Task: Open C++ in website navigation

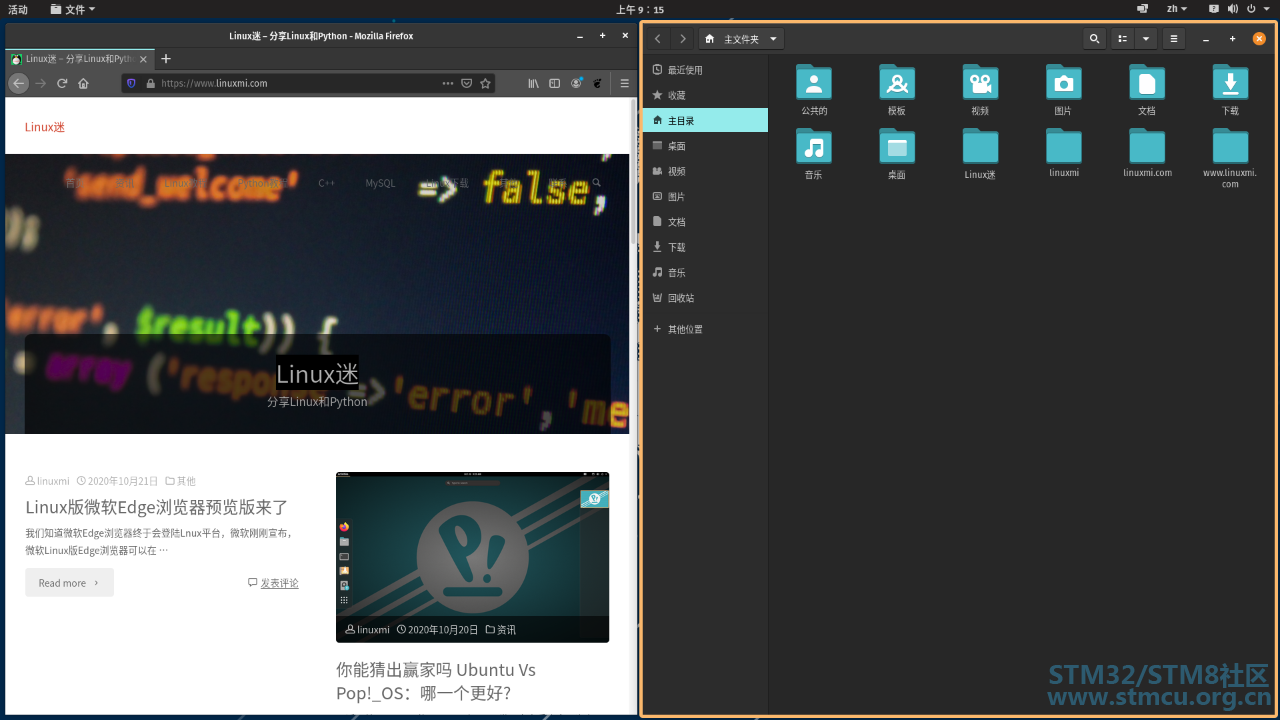Action: [327, 183]
